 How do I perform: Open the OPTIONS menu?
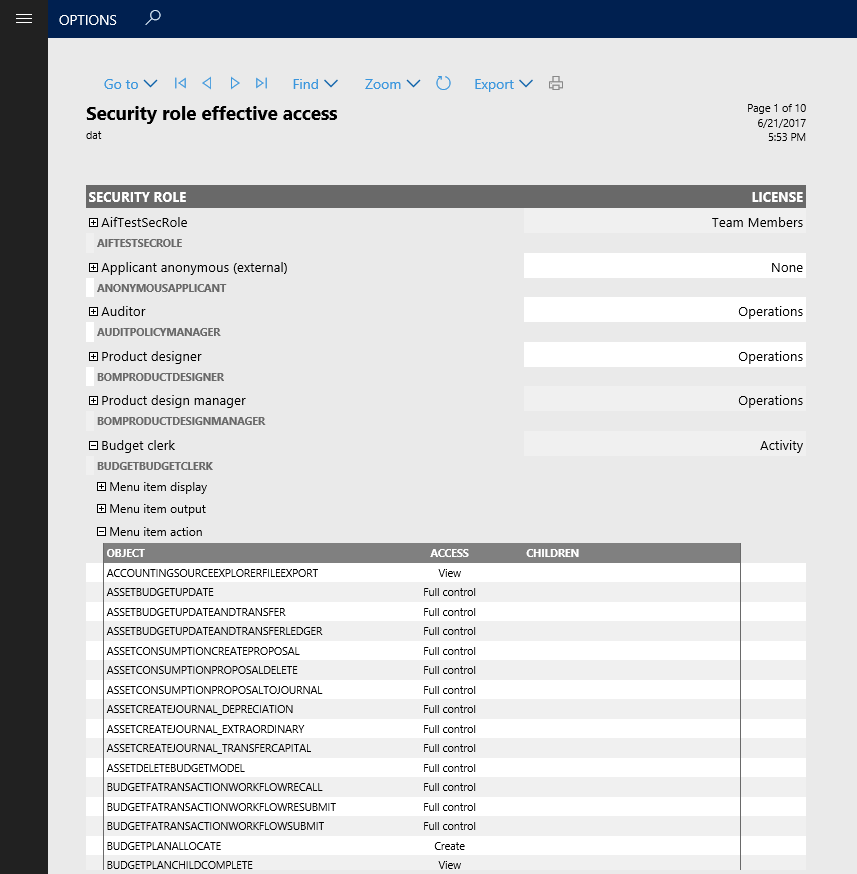click(x=87, y=19)
